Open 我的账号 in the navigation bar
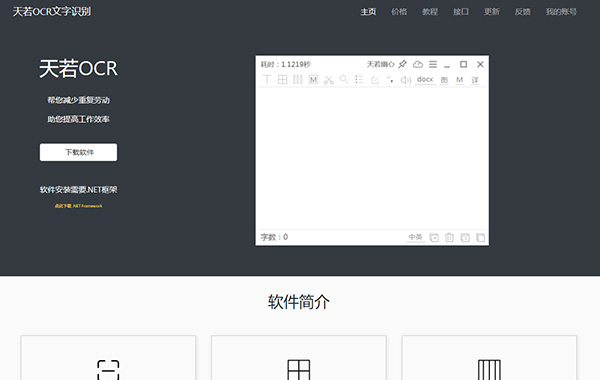600x380 pixels. click(561, 12)
